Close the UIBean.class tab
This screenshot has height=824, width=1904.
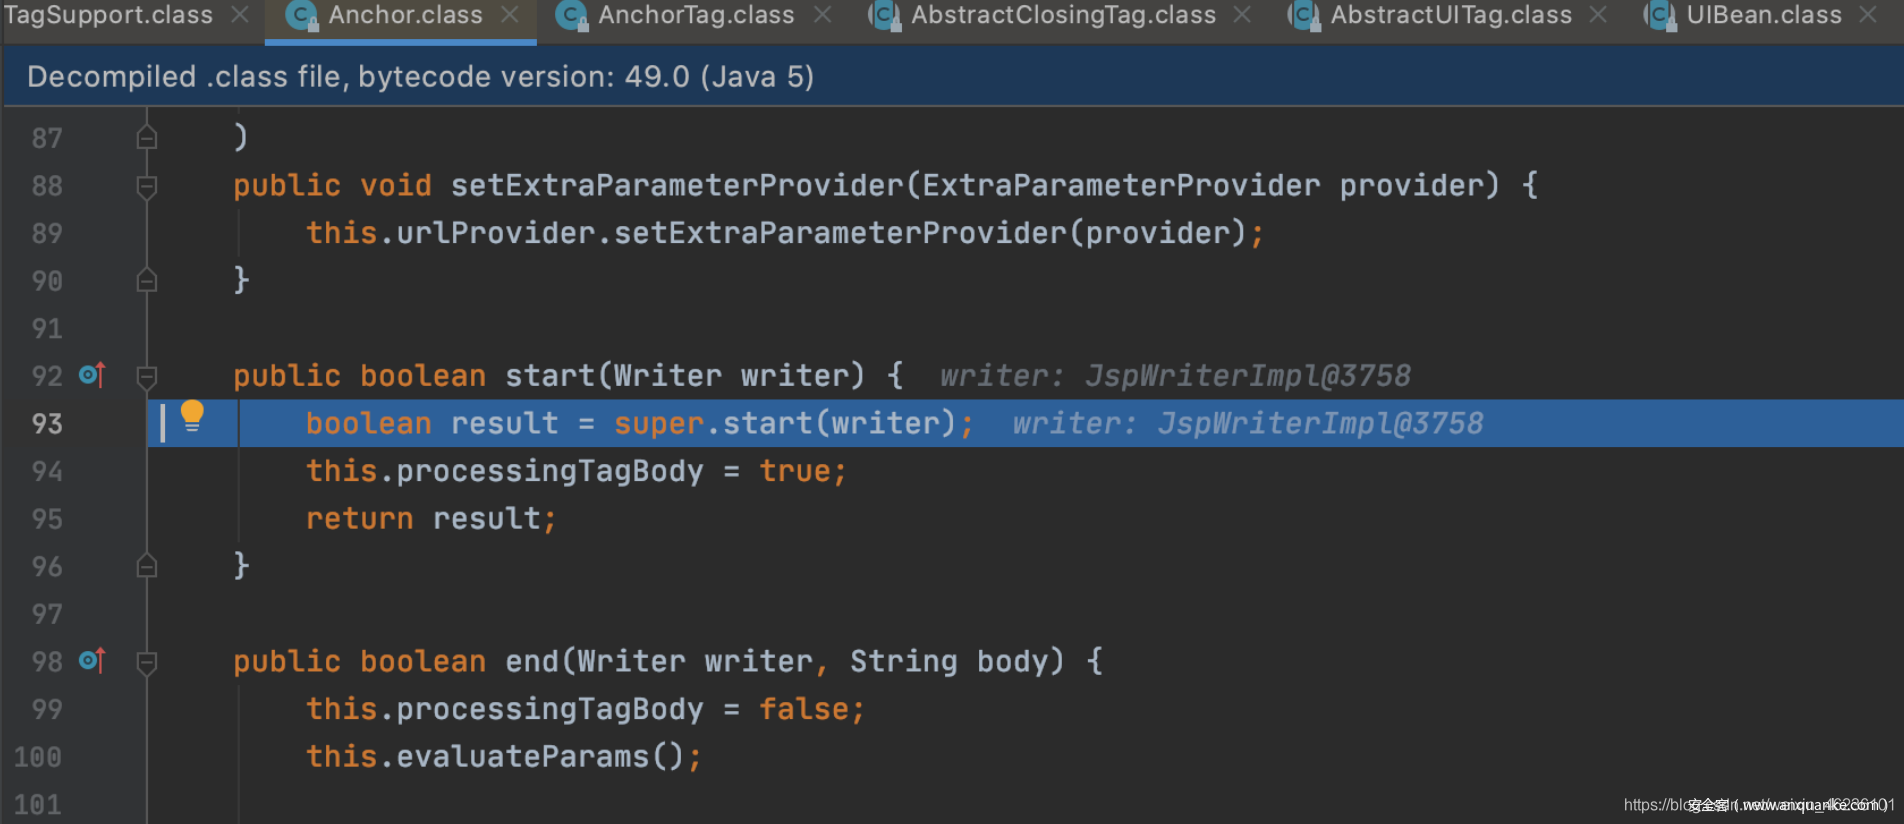[x=1868, y=15]
